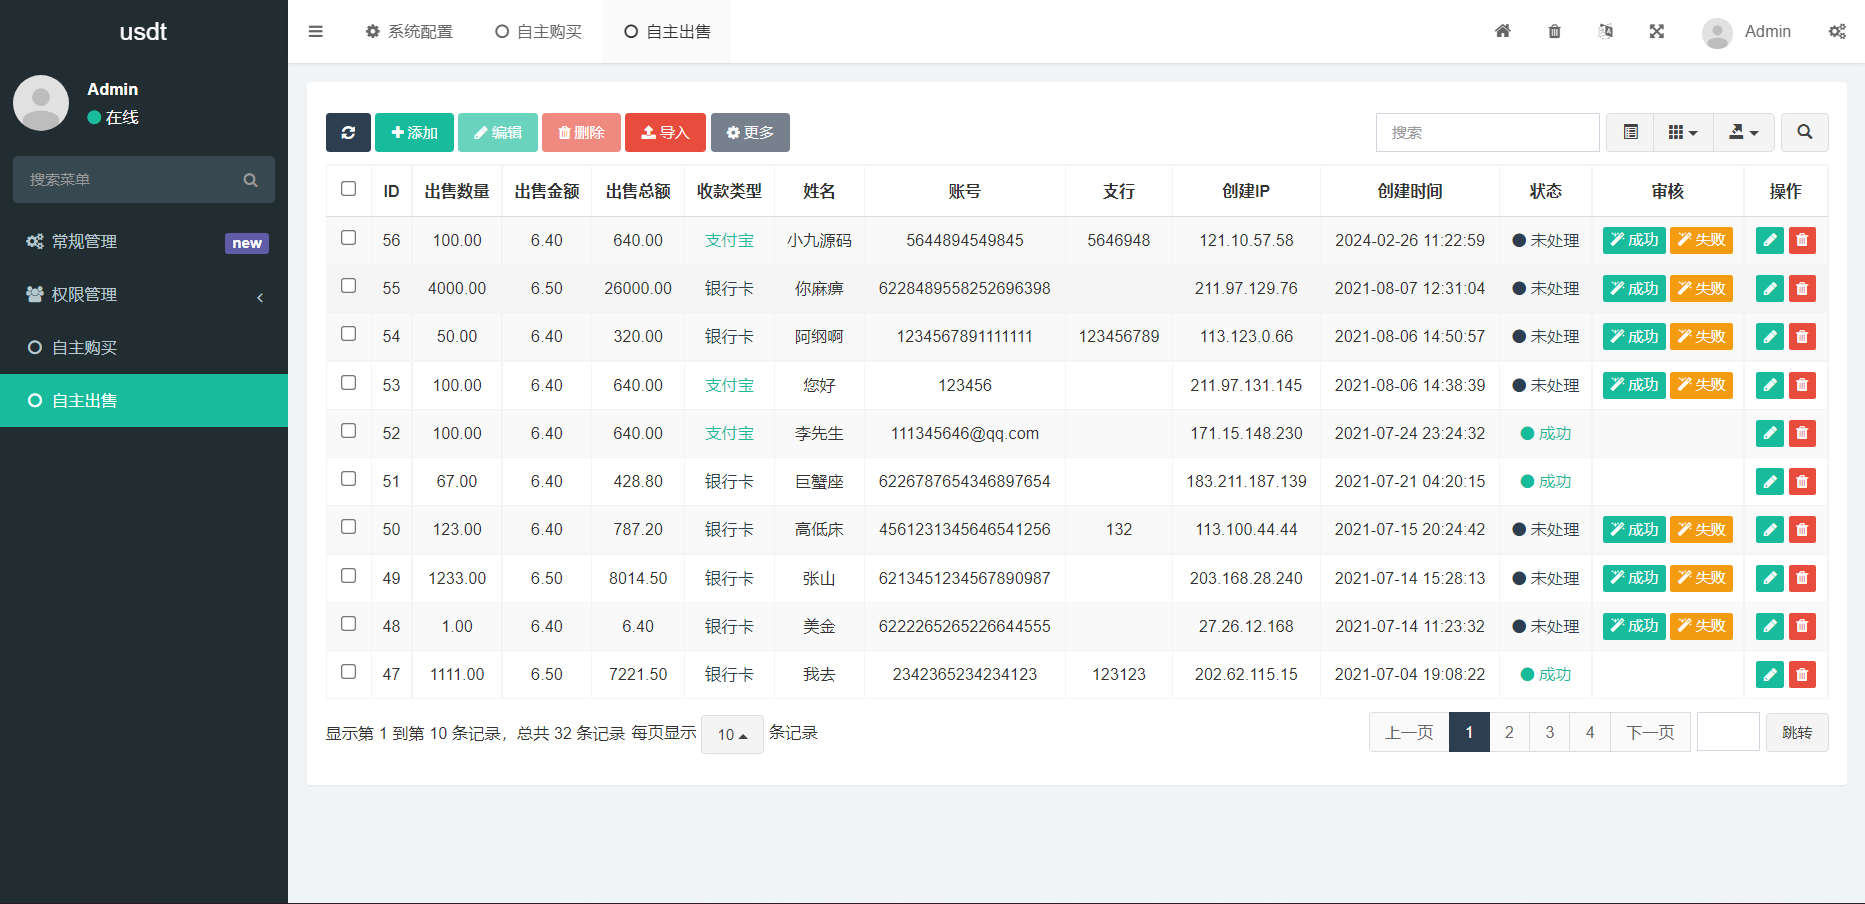Click the sidebar menu search magnifier
Screen dimensions: 1865x904
(250, 180)
